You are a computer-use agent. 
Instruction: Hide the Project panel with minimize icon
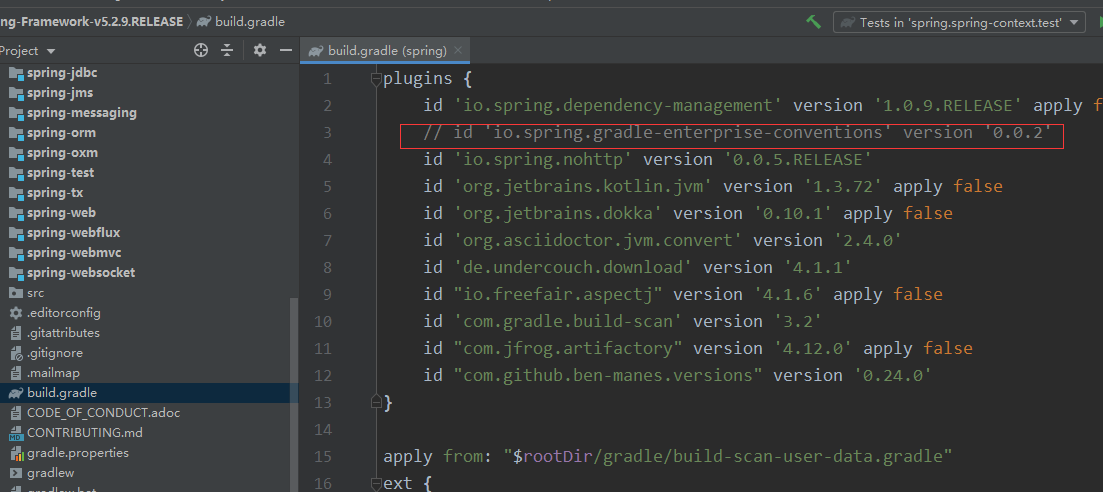pyautogui.click(x=286, y=50)
